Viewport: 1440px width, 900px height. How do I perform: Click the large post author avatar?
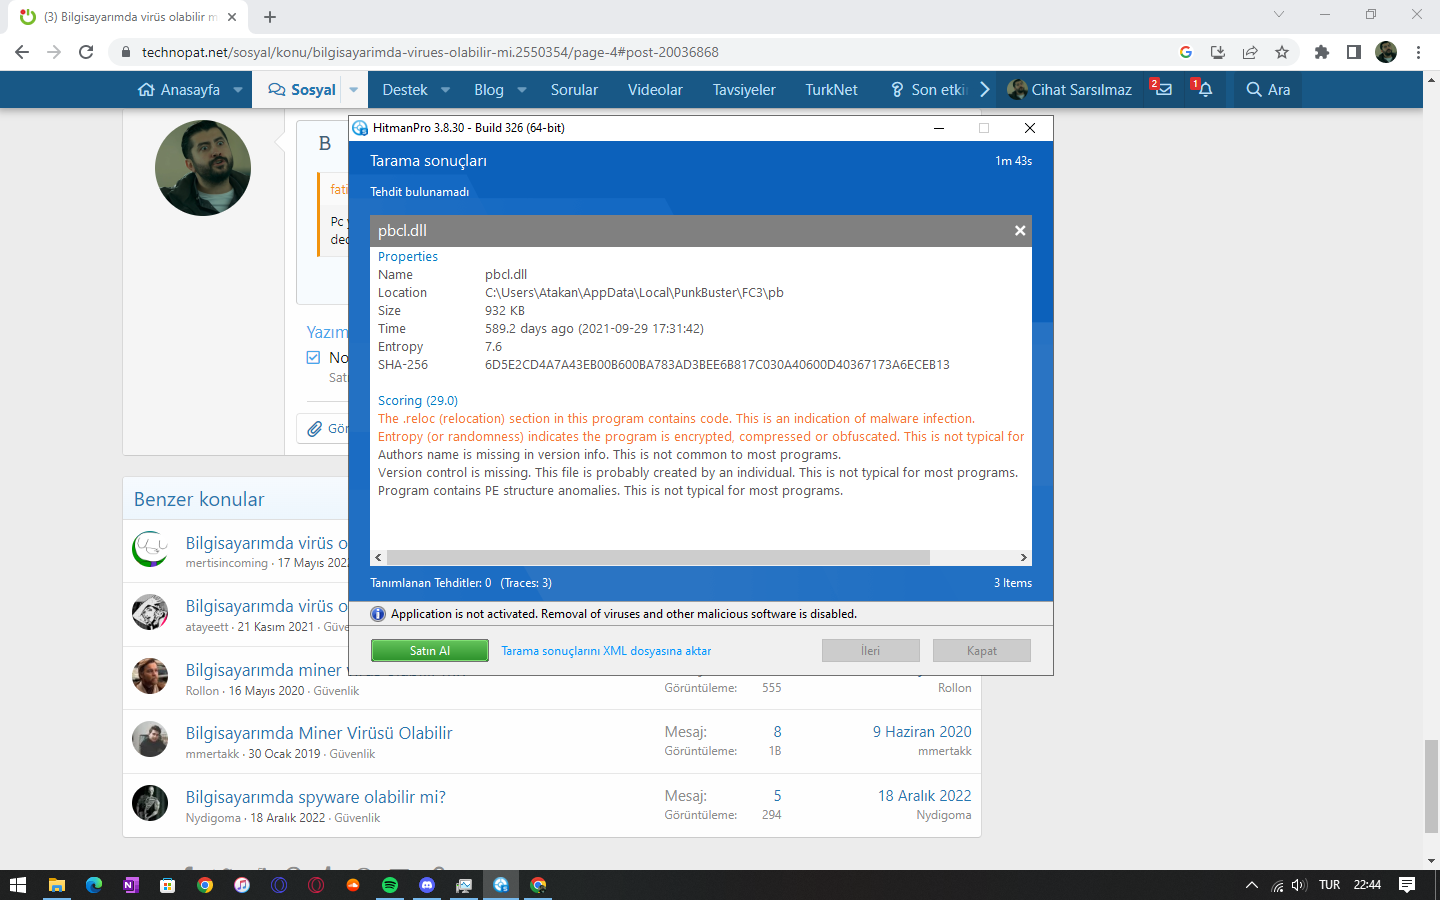coord(203,168)
